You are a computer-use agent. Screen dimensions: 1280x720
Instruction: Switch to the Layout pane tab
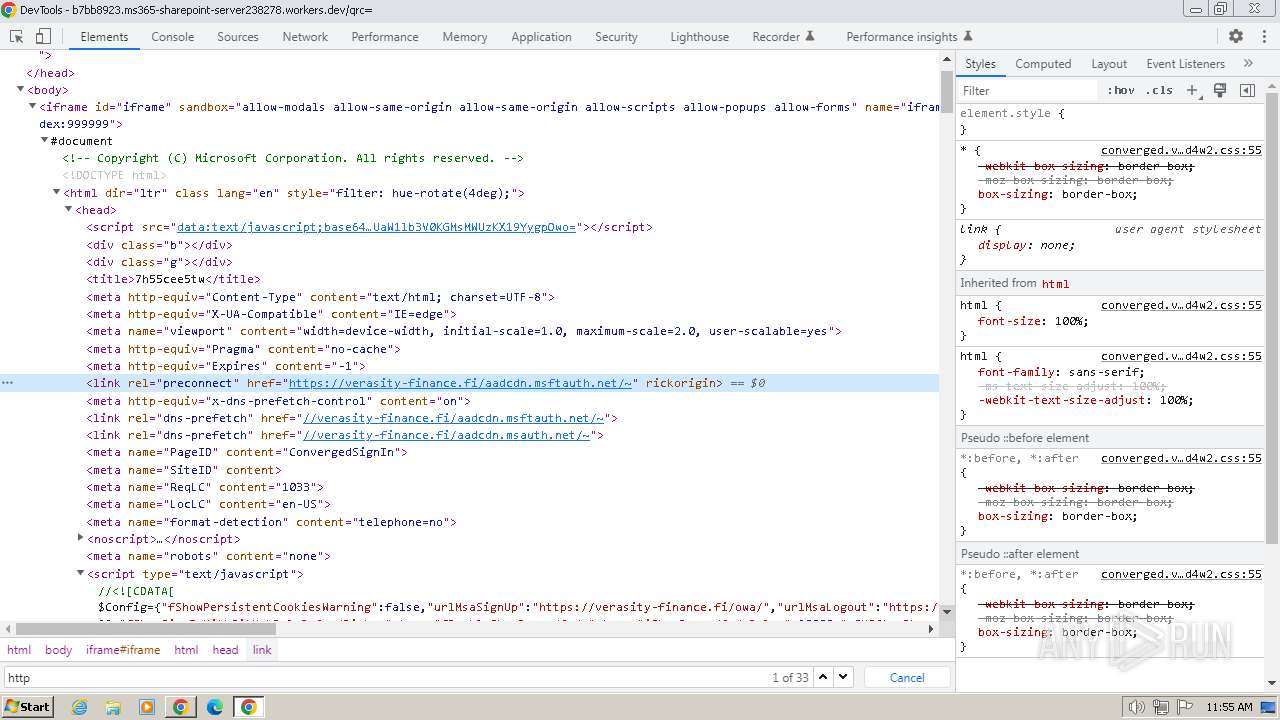(x=1109, y=63)
